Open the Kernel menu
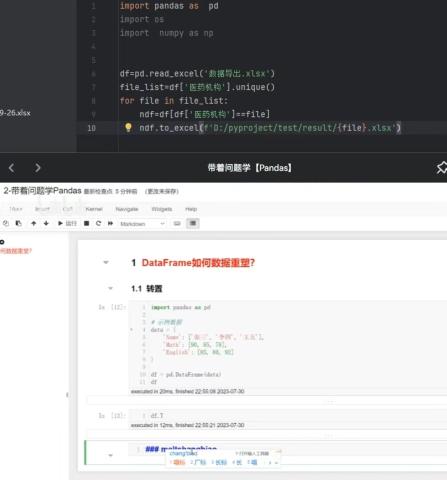The height and width of the screenshot is (480, 447). click(x=94, y=209)
